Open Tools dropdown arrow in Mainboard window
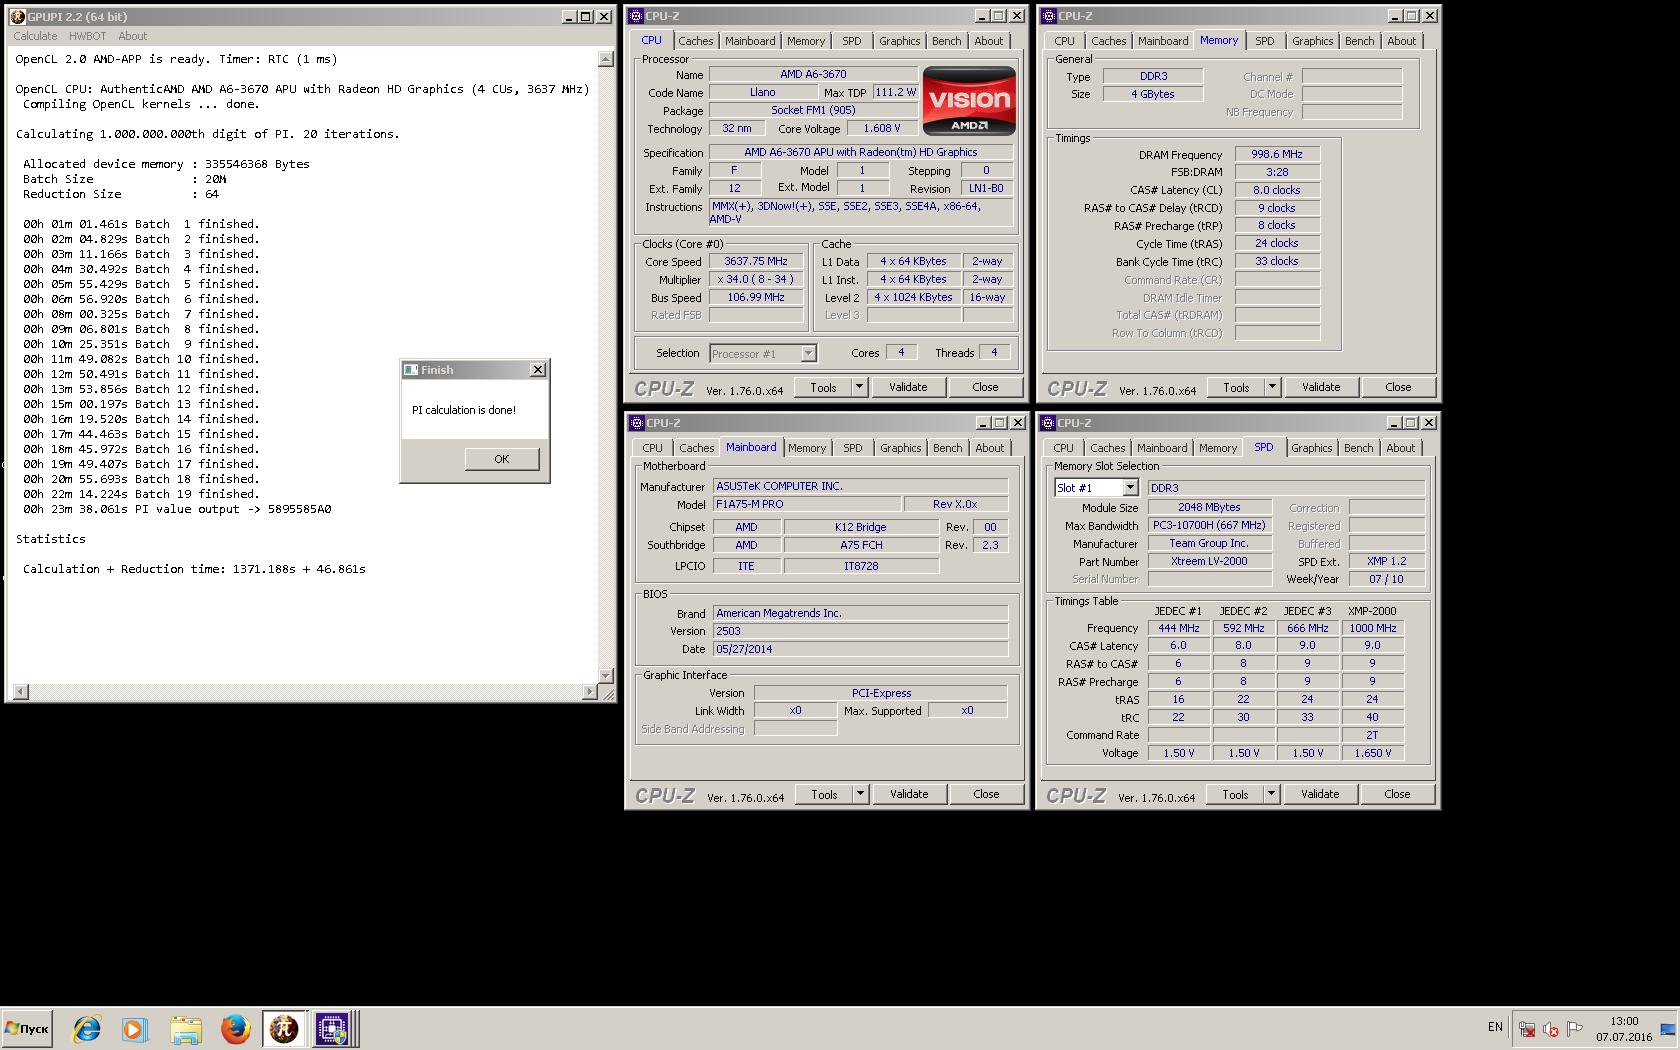The height and width of the screenshot is (1050, 1680). coord(860,794)
